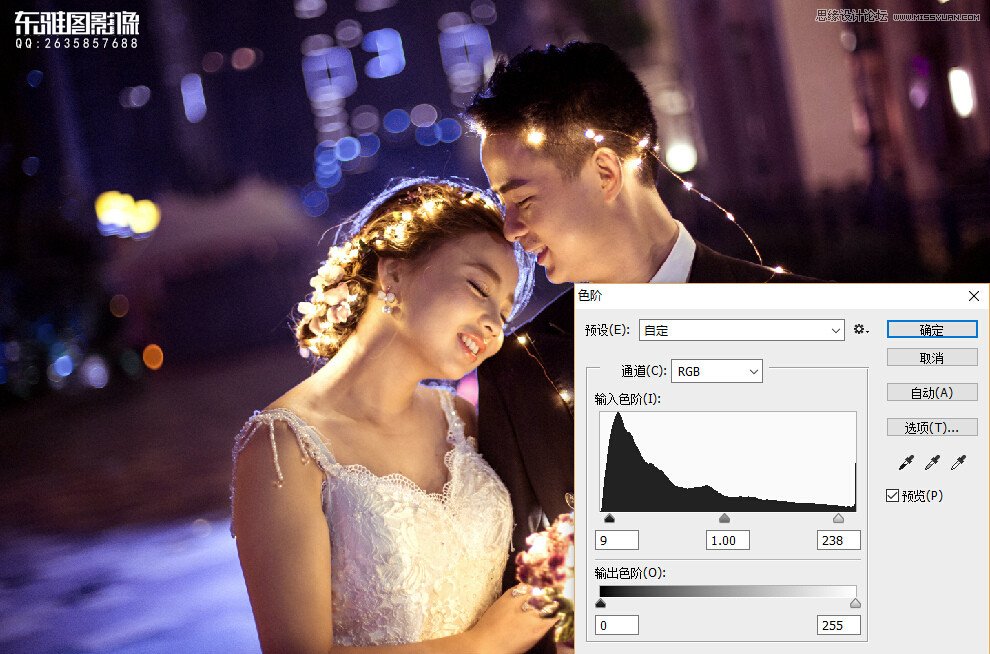Click the input midtone gamma slider handle

click(x=724, y=518)
